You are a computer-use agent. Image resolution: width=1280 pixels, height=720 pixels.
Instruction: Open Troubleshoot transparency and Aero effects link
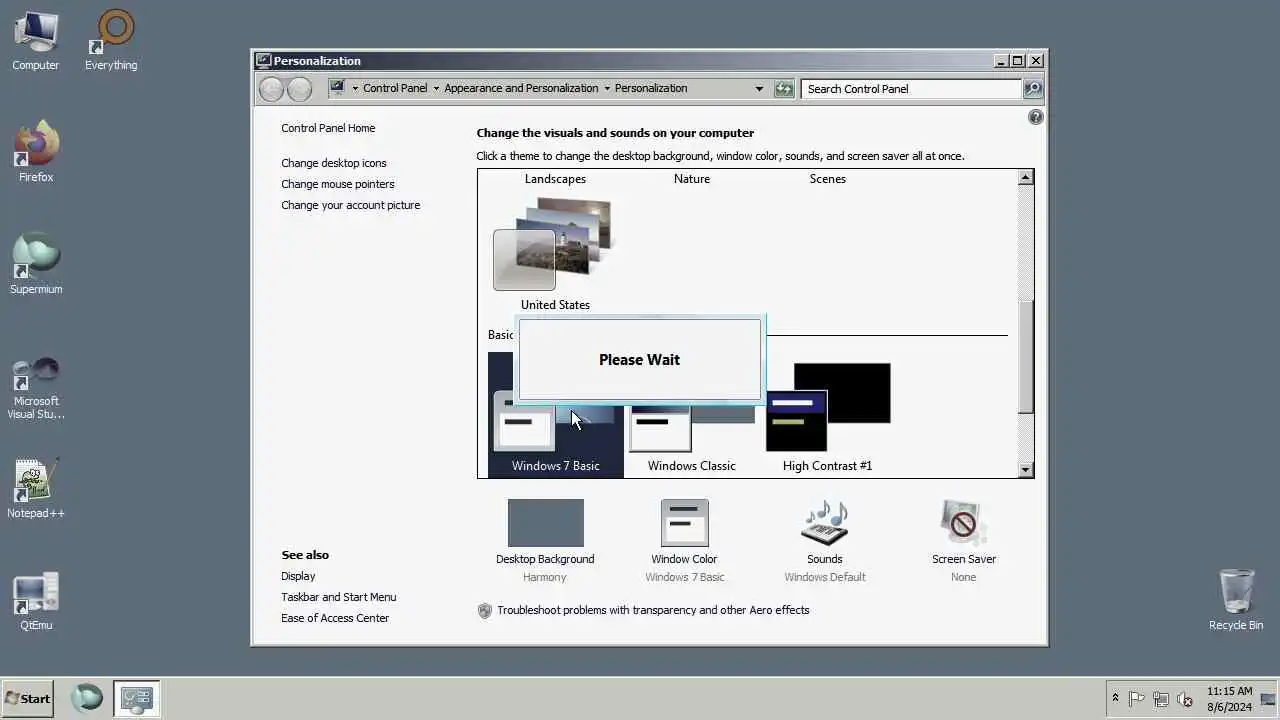coord(653,610)
